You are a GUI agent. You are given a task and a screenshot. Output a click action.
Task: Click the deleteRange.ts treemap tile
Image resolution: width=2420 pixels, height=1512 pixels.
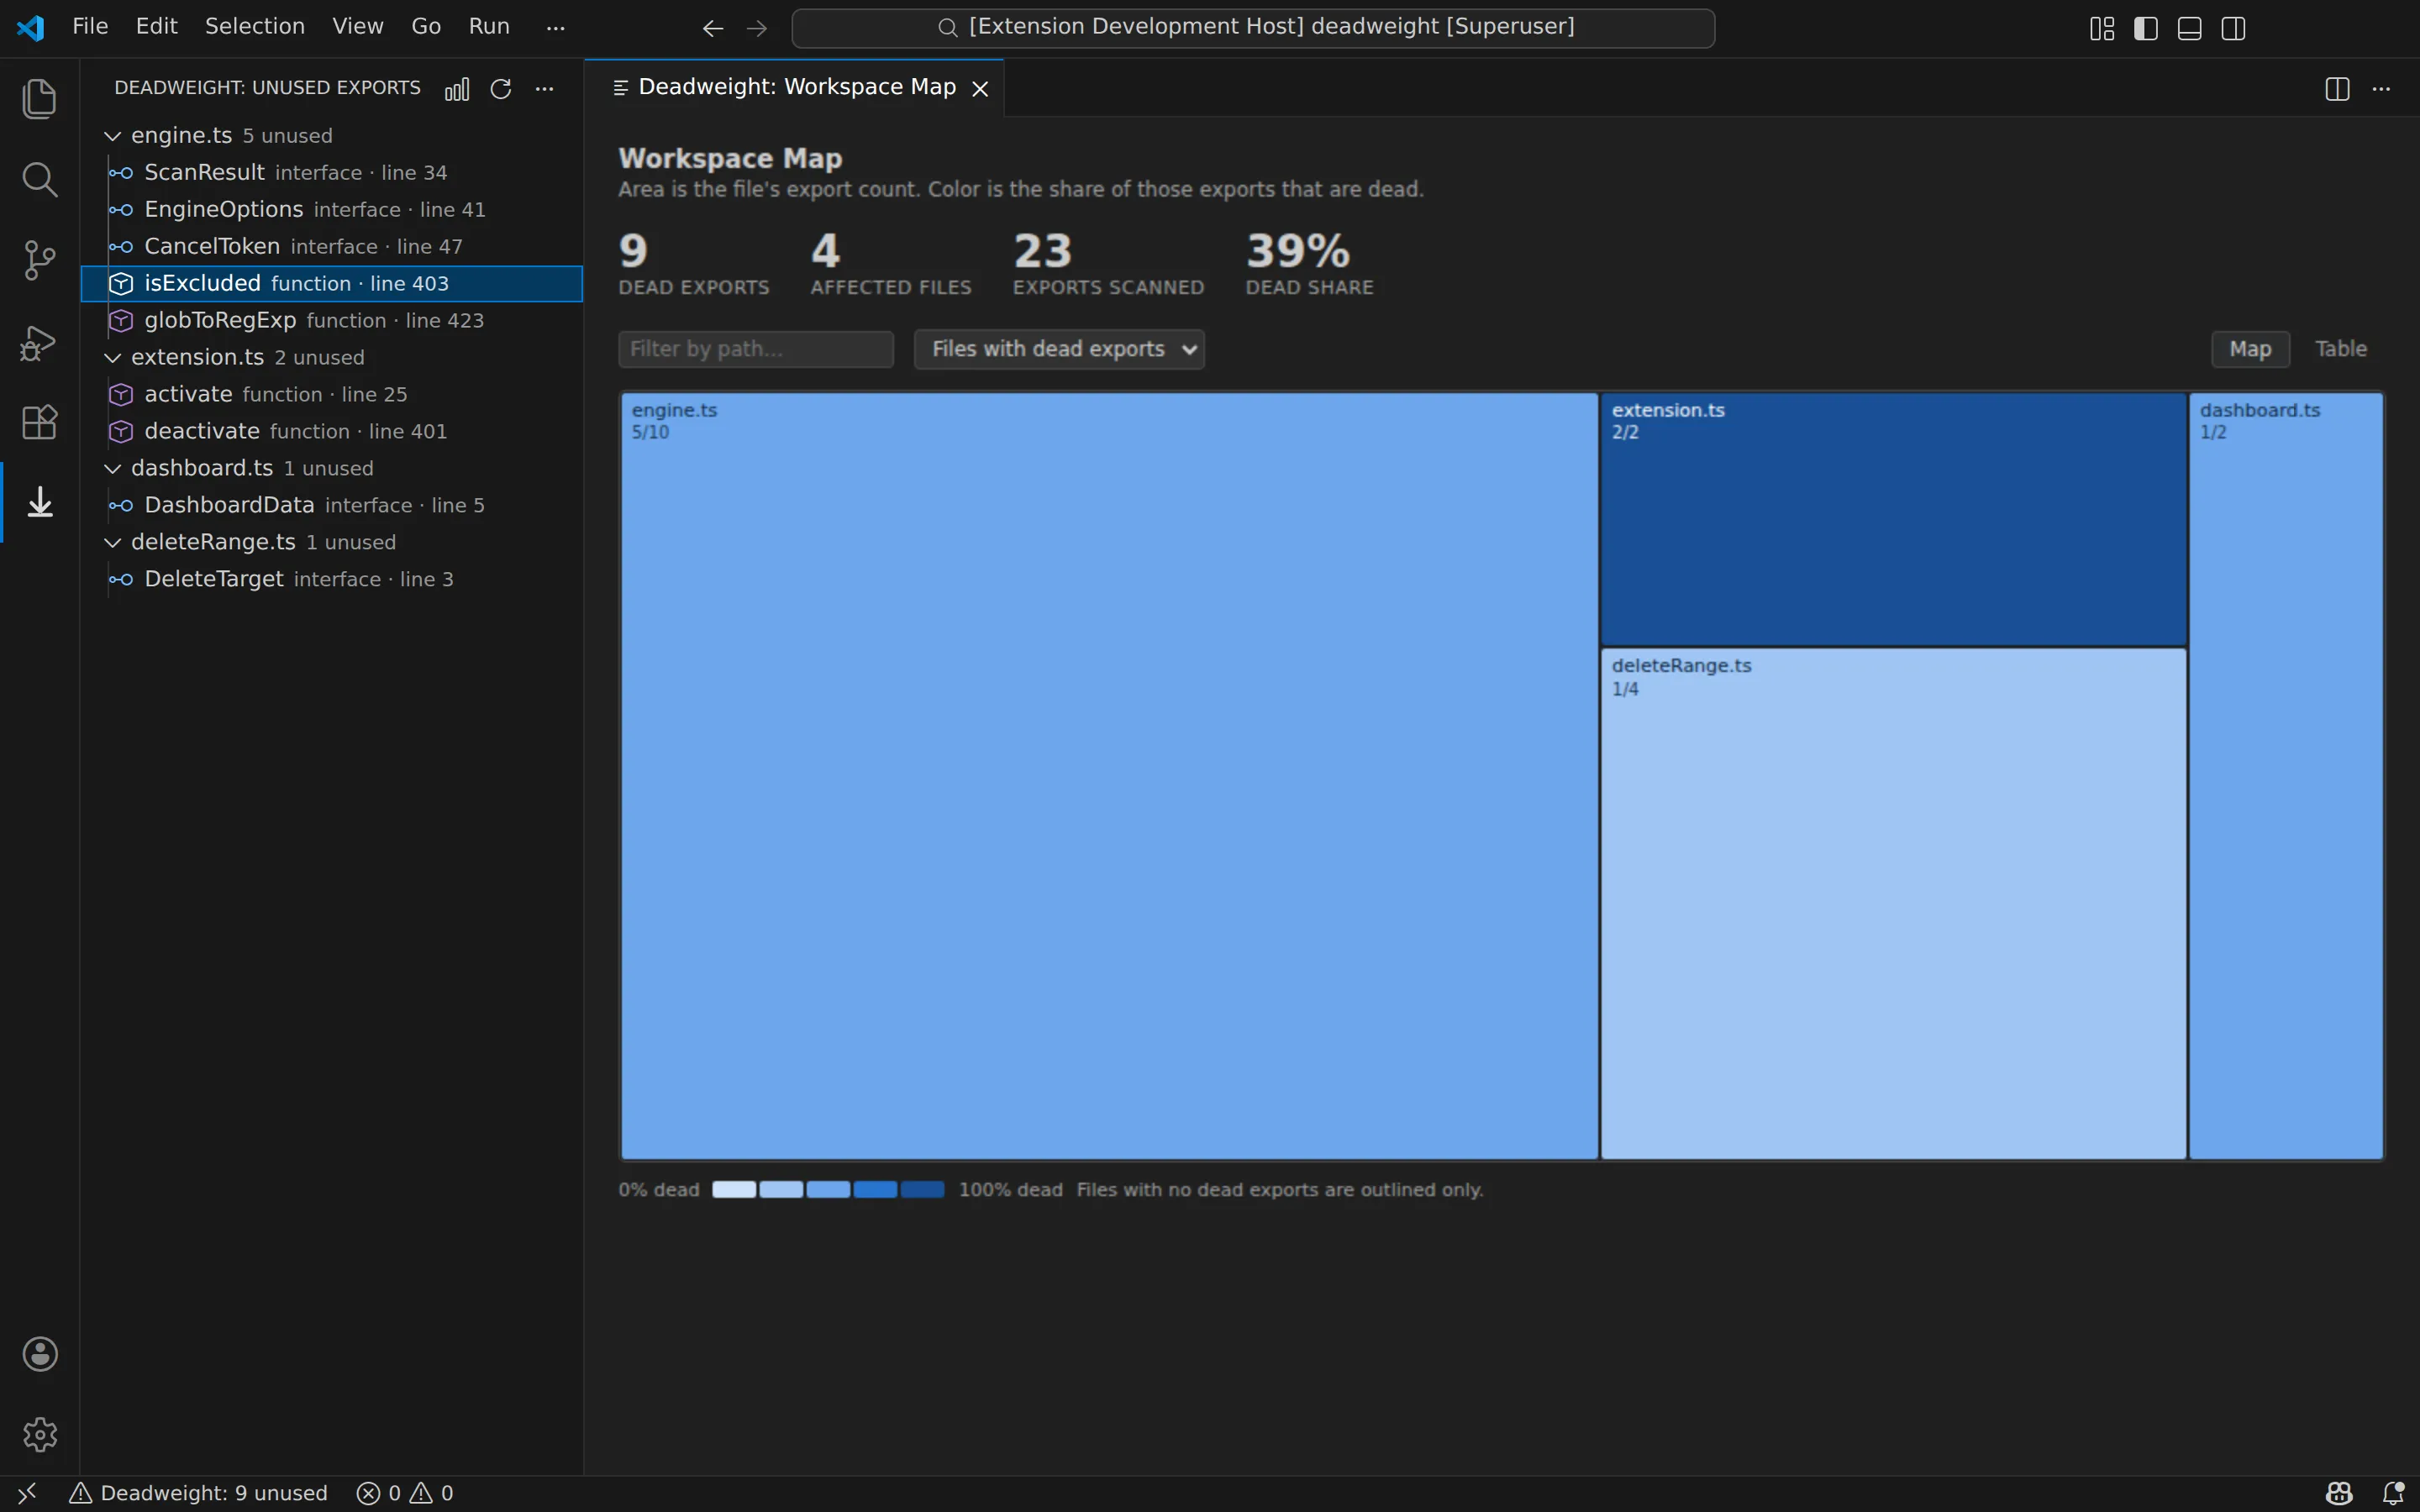(x=1893, y=904)
